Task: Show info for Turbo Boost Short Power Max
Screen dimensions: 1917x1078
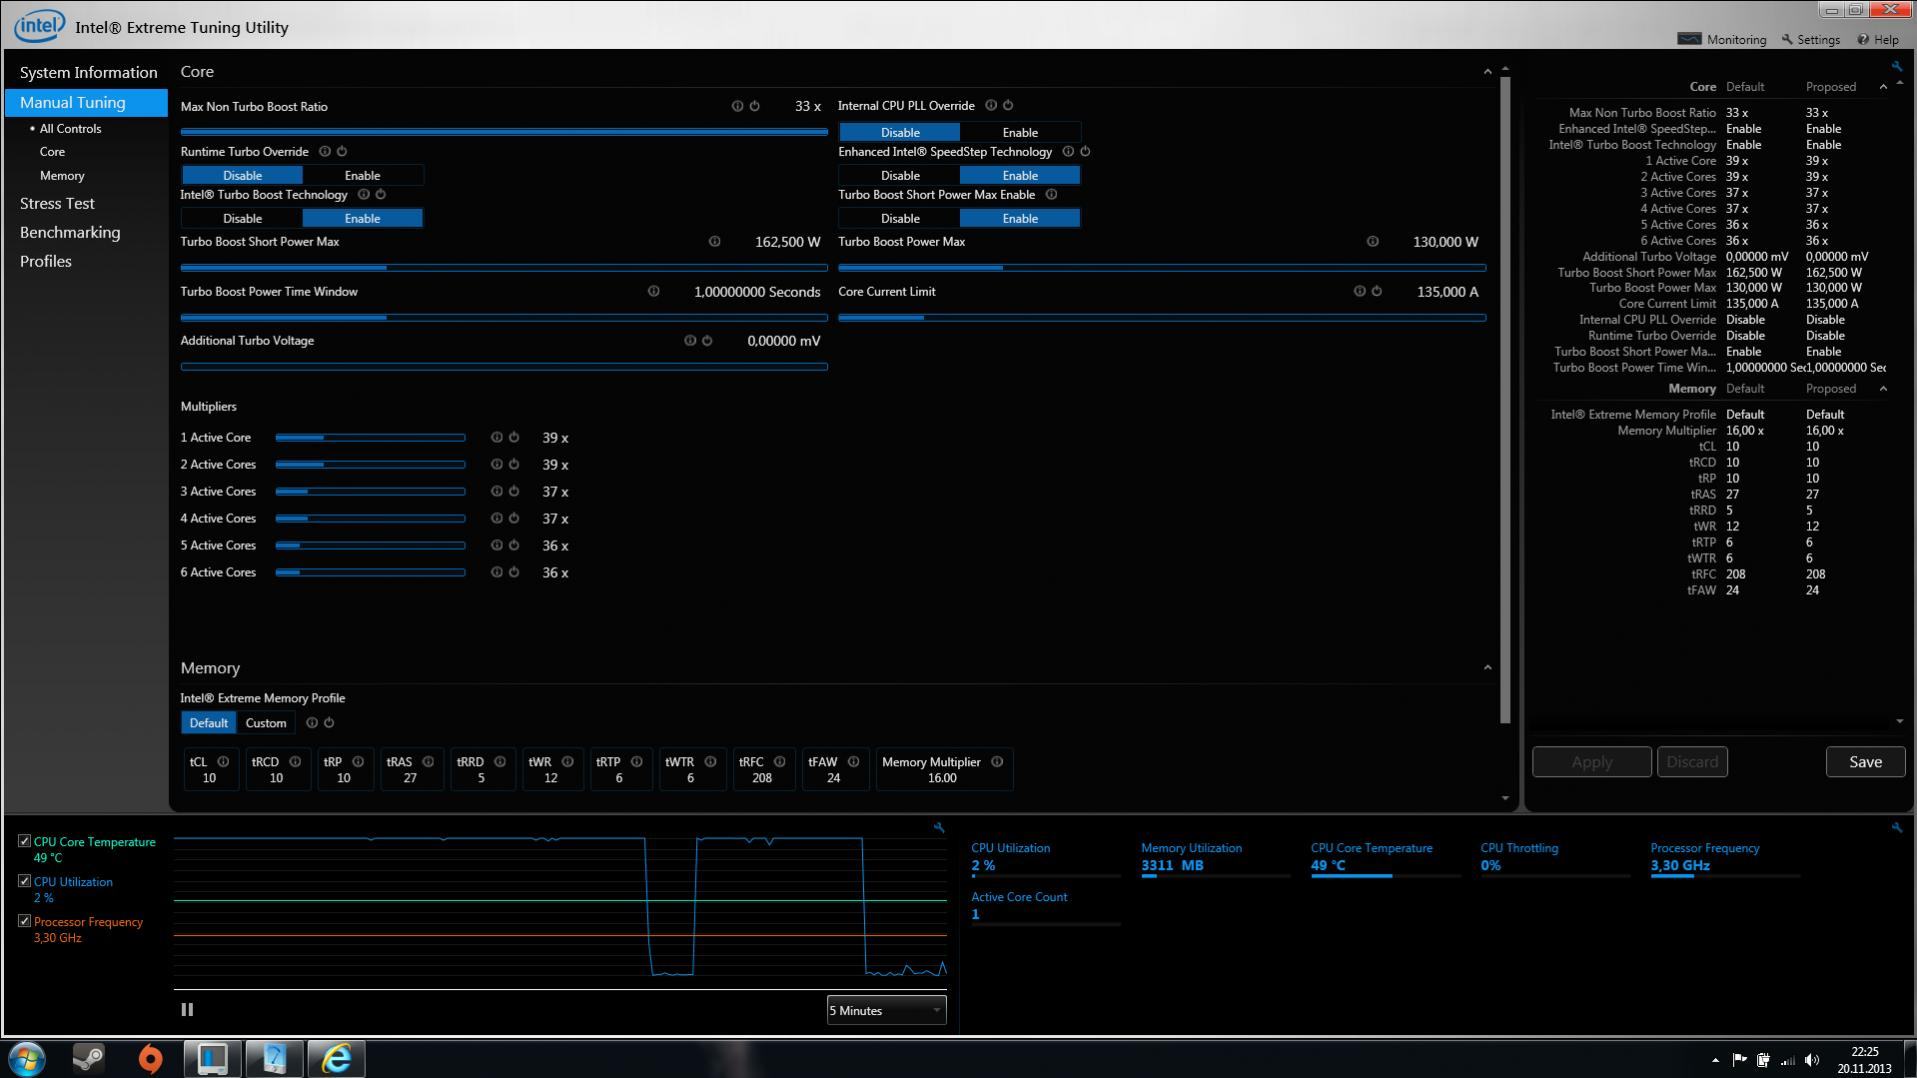Action: coord(714,242)
